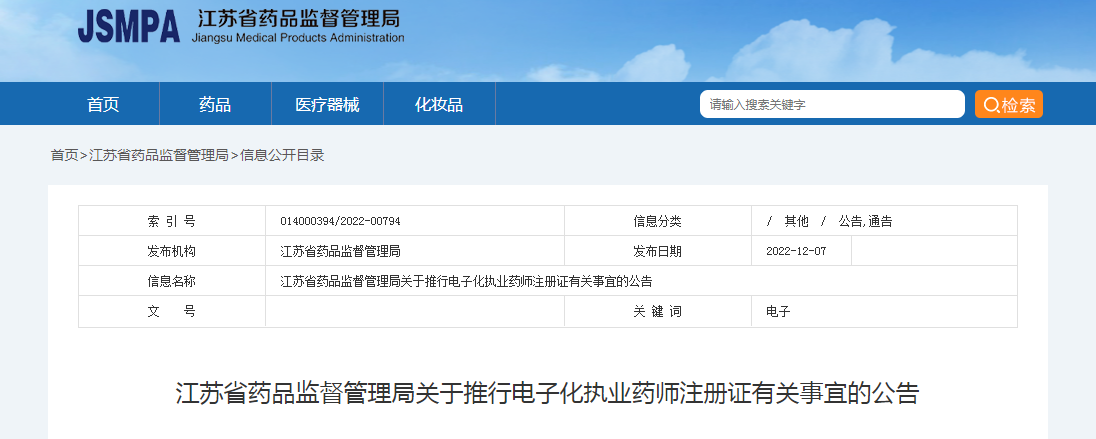Click the orange 检索 search button
Screen dimensions: 1096x439
click(x=1009, y=104)
